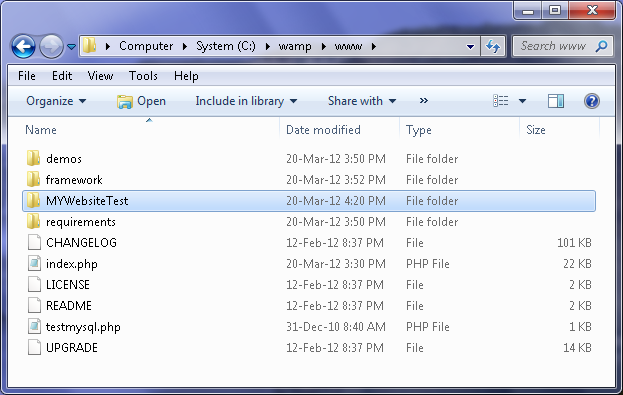The image size is (623, 395).
Task: Click the testmysql.php file name
Action: click(x=83, y=327)
